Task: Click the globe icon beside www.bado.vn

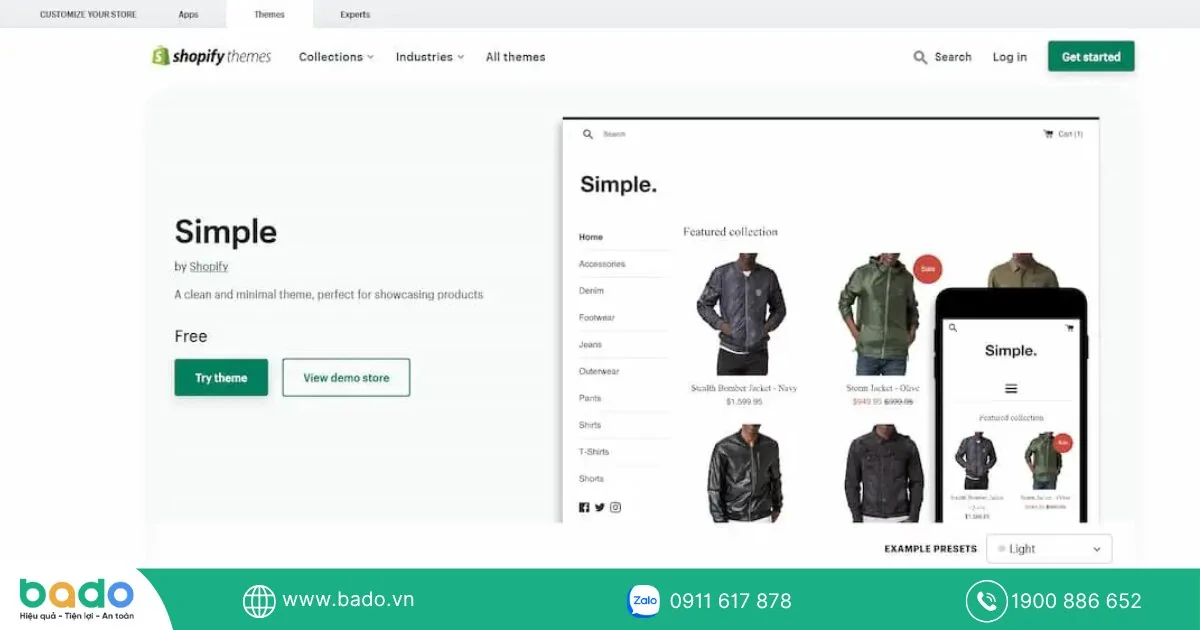Action: (259, 601)
